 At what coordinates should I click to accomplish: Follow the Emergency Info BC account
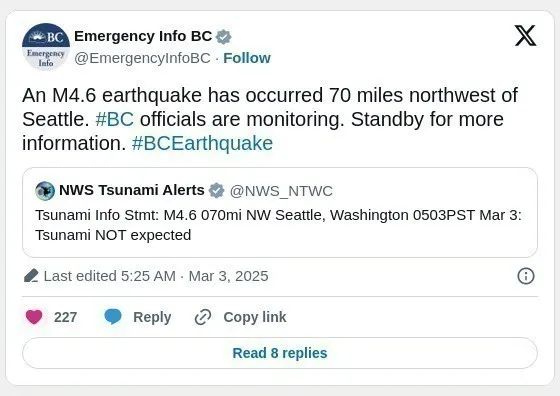[x=247, y=58]
